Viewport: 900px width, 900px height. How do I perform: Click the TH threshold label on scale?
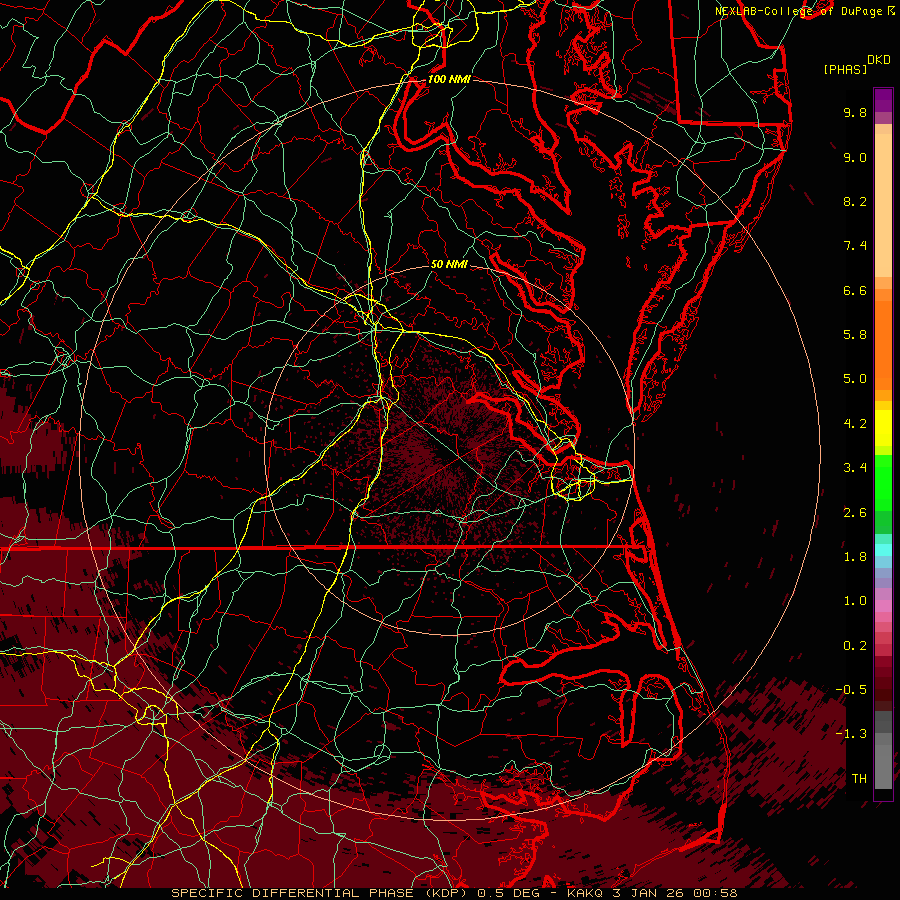coord(859,779)
